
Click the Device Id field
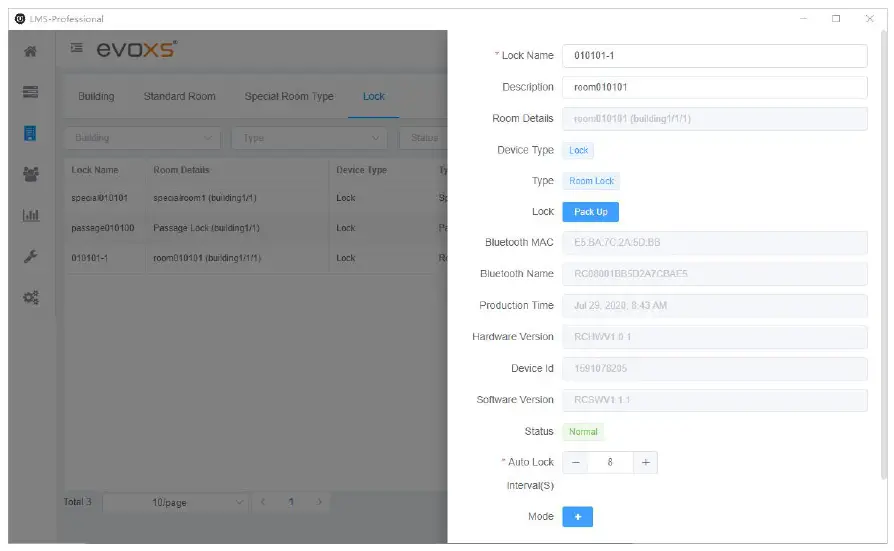point(714,368)
